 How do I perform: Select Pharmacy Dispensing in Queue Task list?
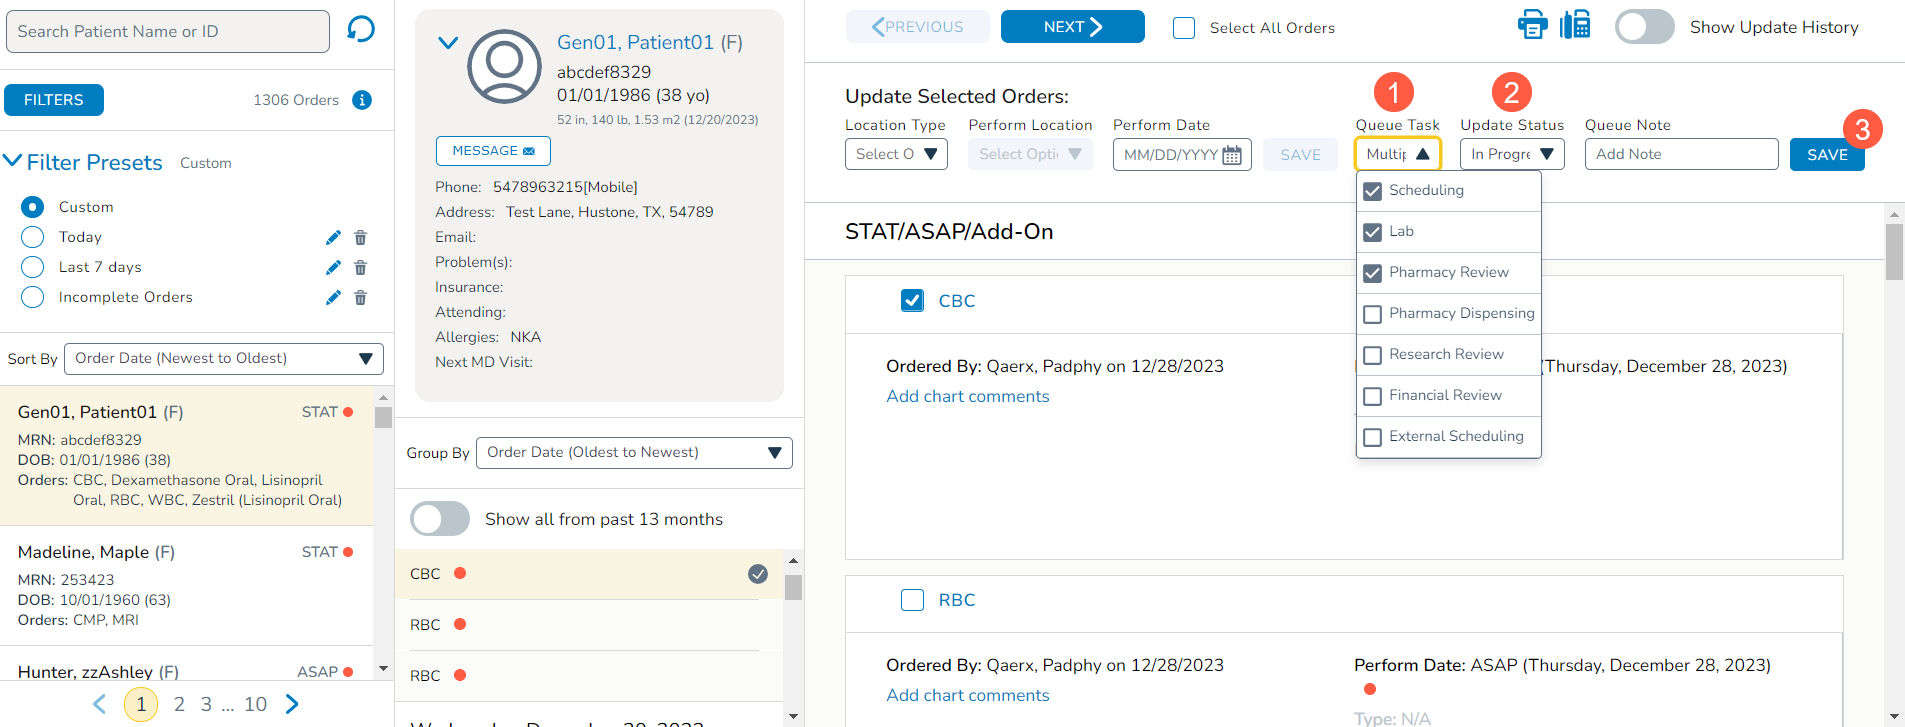pyautogui.click(x=1373, y=314)
